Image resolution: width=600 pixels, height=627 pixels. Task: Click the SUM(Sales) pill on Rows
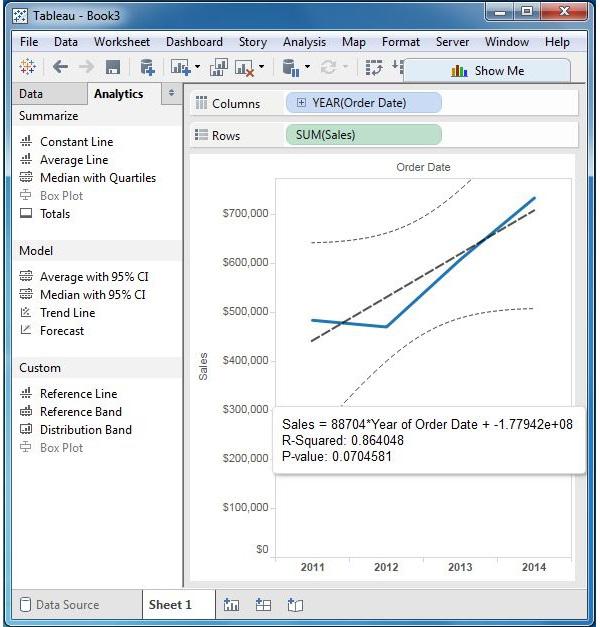point(364,135)
